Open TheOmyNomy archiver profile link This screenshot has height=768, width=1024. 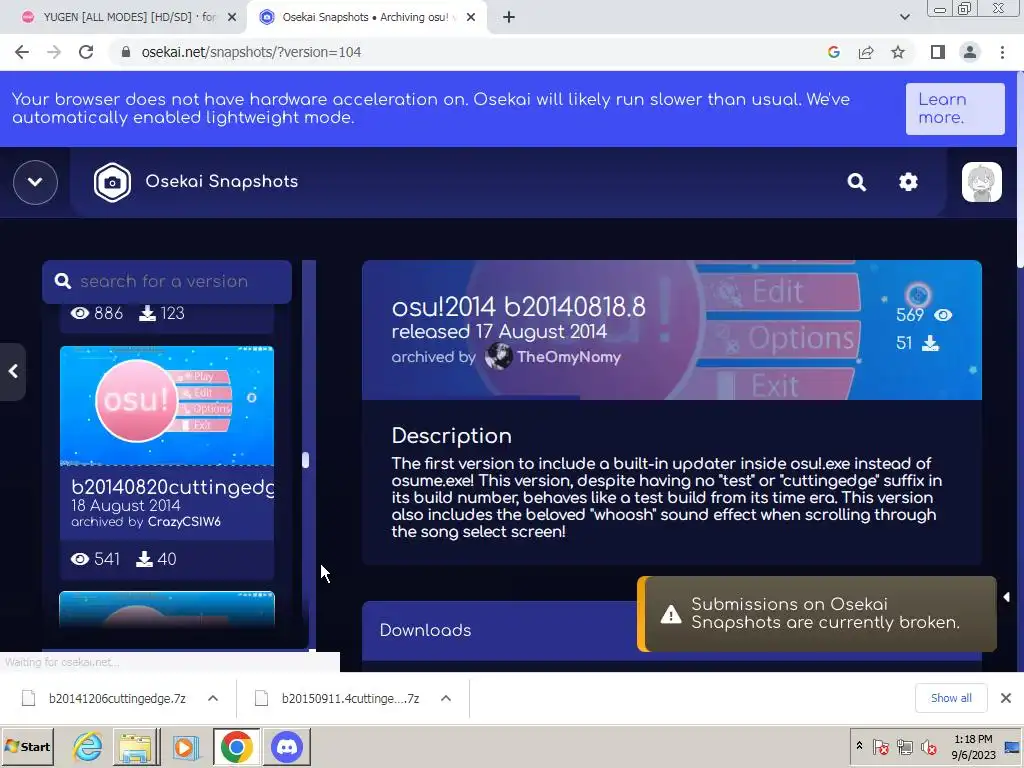point(568,357)
